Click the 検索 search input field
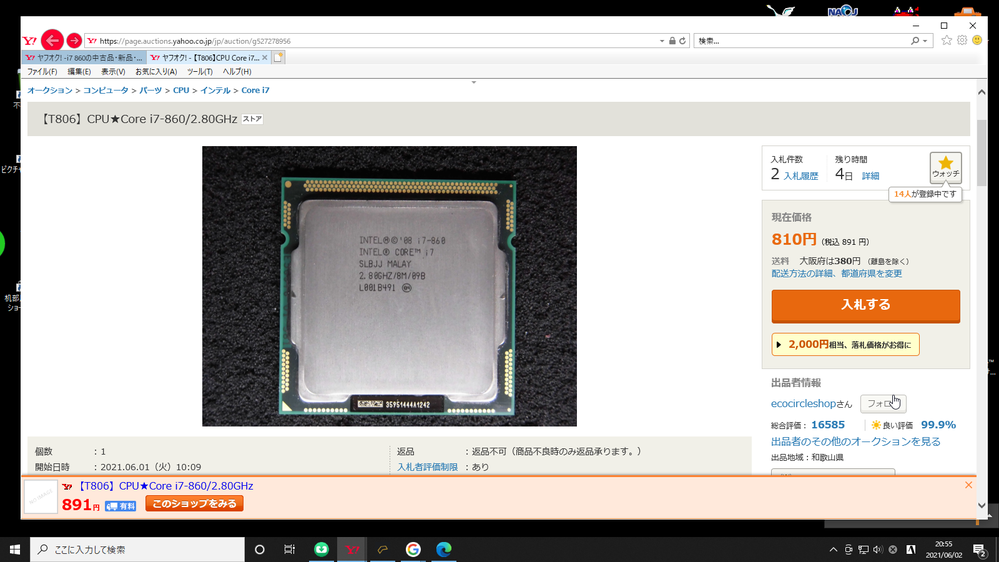The height and width of the screenshot is (562, 999). [801, 41]
